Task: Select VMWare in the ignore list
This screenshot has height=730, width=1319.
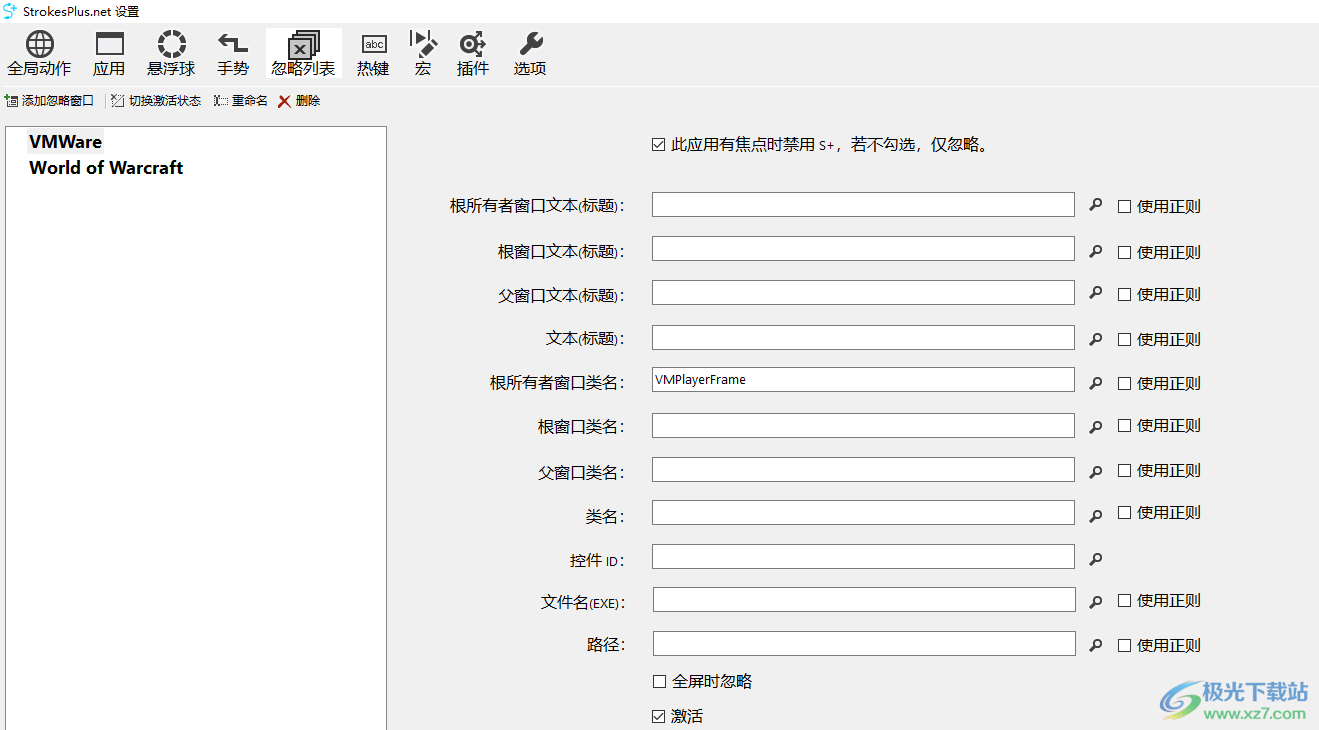Action: (x=65, y=142)
